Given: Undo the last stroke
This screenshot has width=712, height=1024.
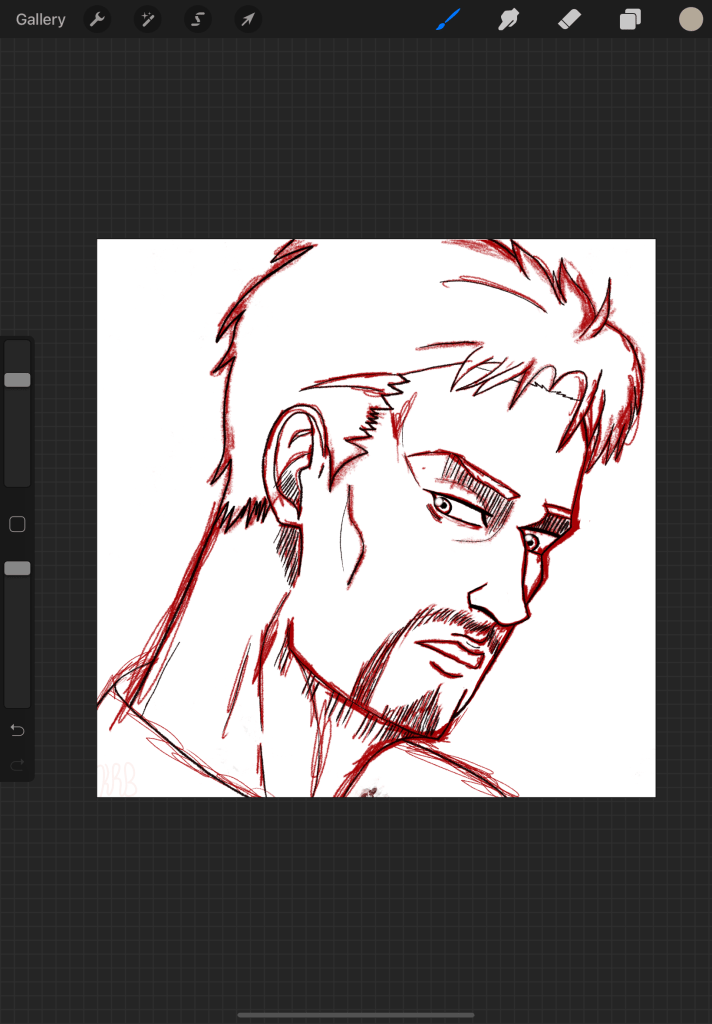Looking at the screenshot, I should coord(18,730).
